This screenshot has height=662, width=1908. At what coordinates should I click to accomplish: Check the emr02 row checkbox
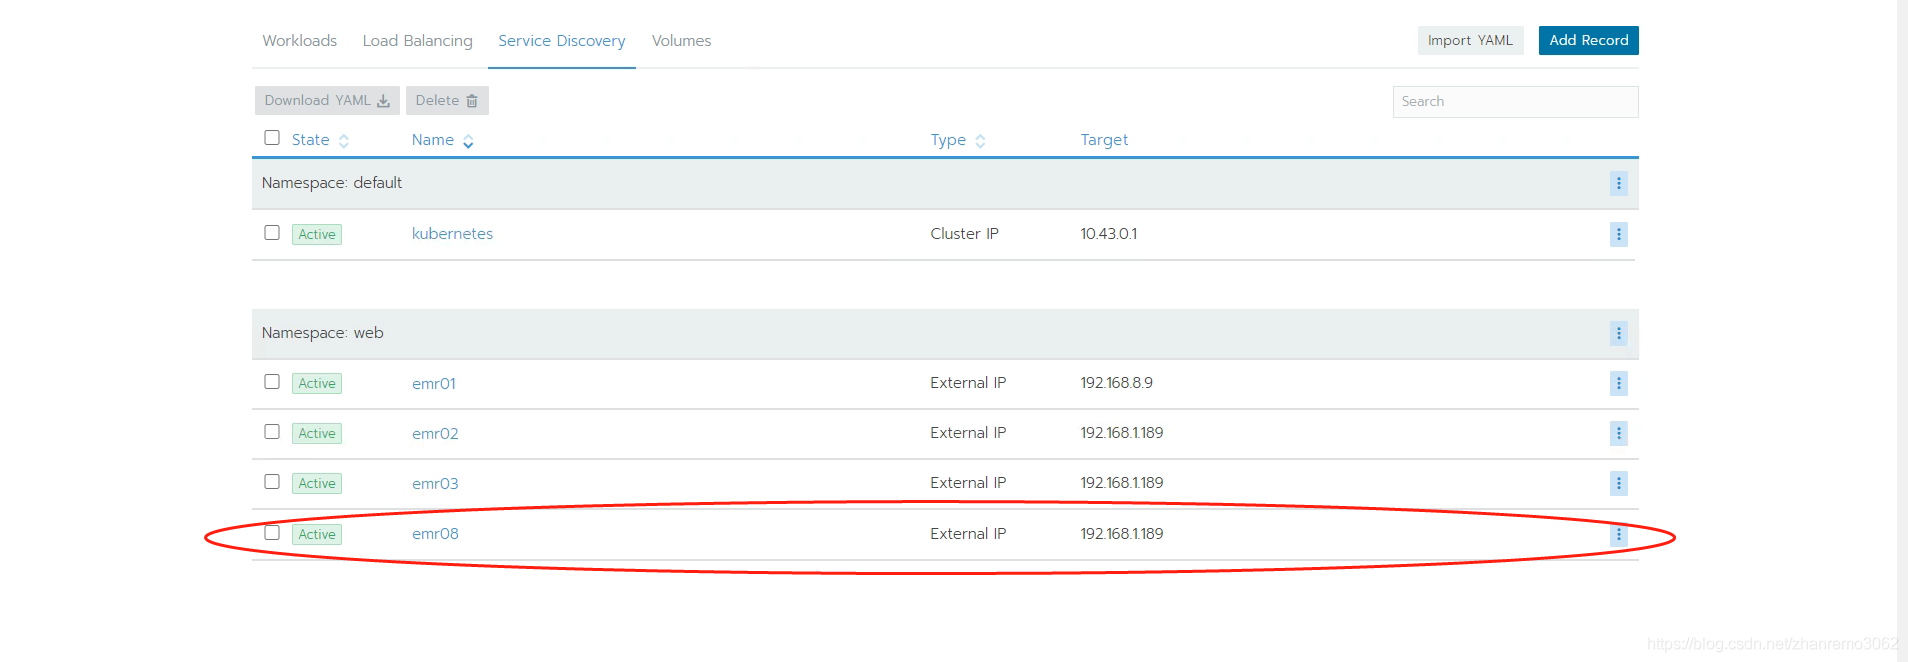[272, 432]
